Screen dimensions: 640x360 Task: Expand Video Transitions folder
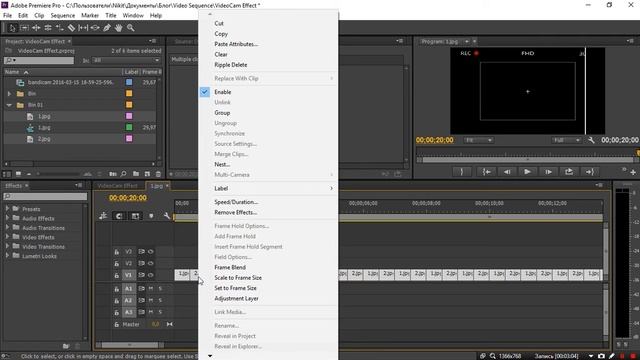click(x=7, y=246)
